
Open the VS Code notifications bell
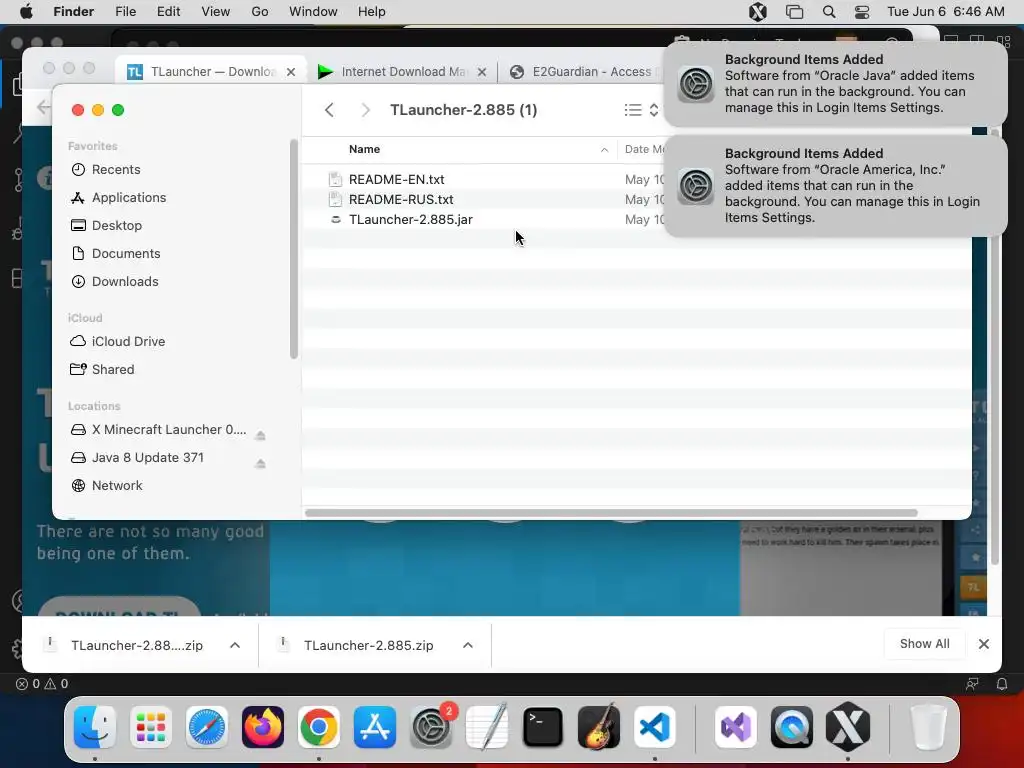(1002, 684)
